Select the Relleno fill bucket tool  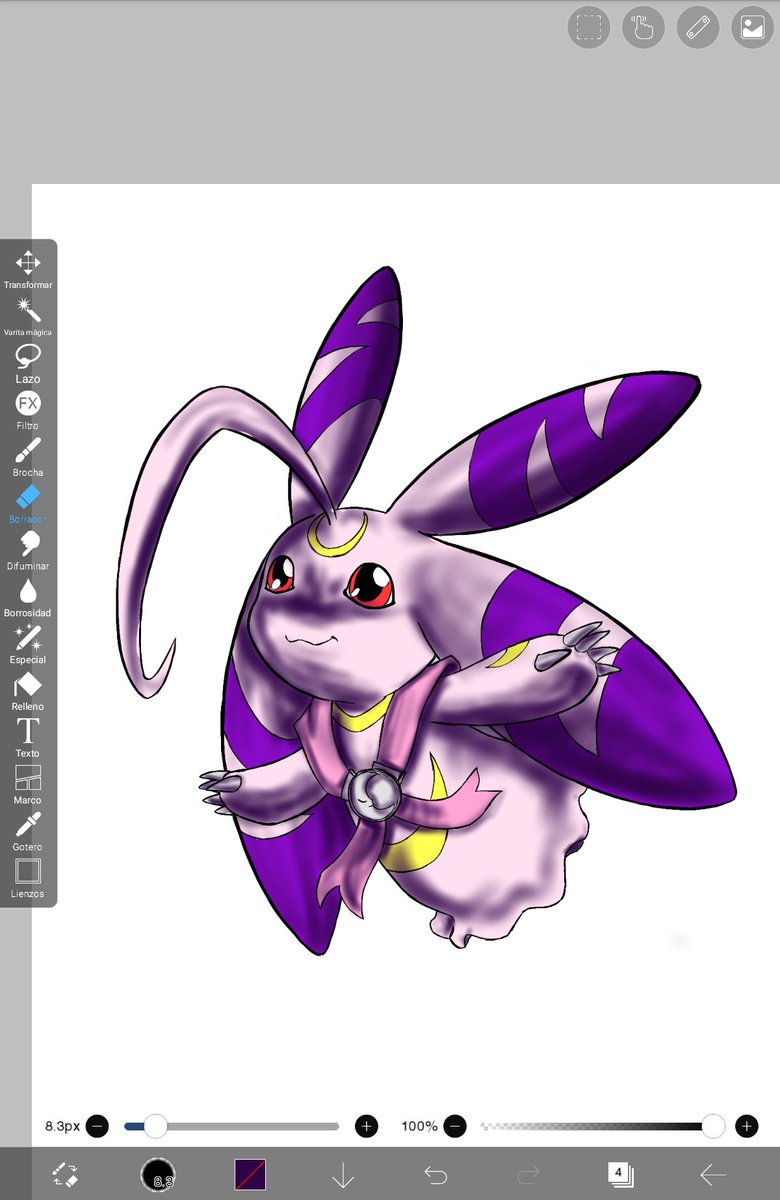click(x=28, y=692)
